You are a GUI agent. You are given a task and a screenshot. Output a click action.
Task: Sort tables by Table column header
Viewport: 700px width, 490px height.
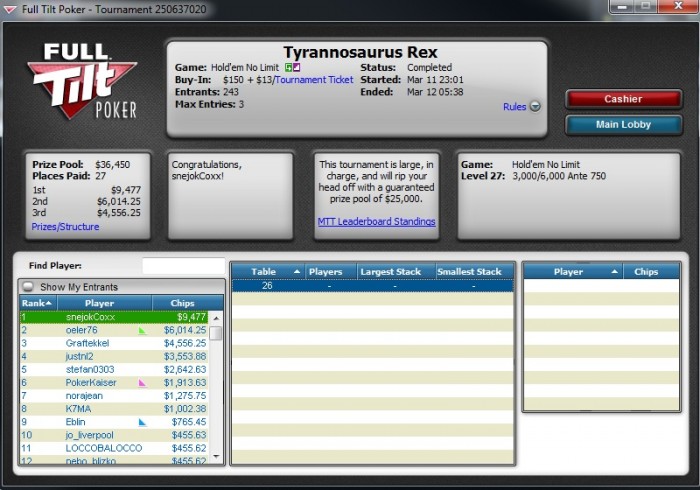coord(268,272)
